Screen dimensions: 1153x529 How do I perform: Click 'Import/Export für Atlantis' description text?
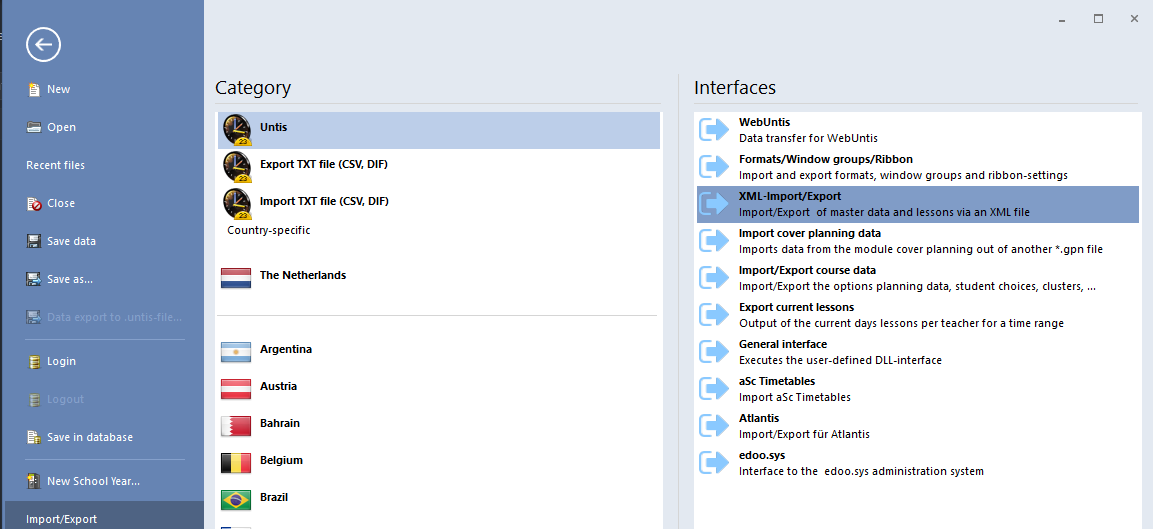(804, 434)
